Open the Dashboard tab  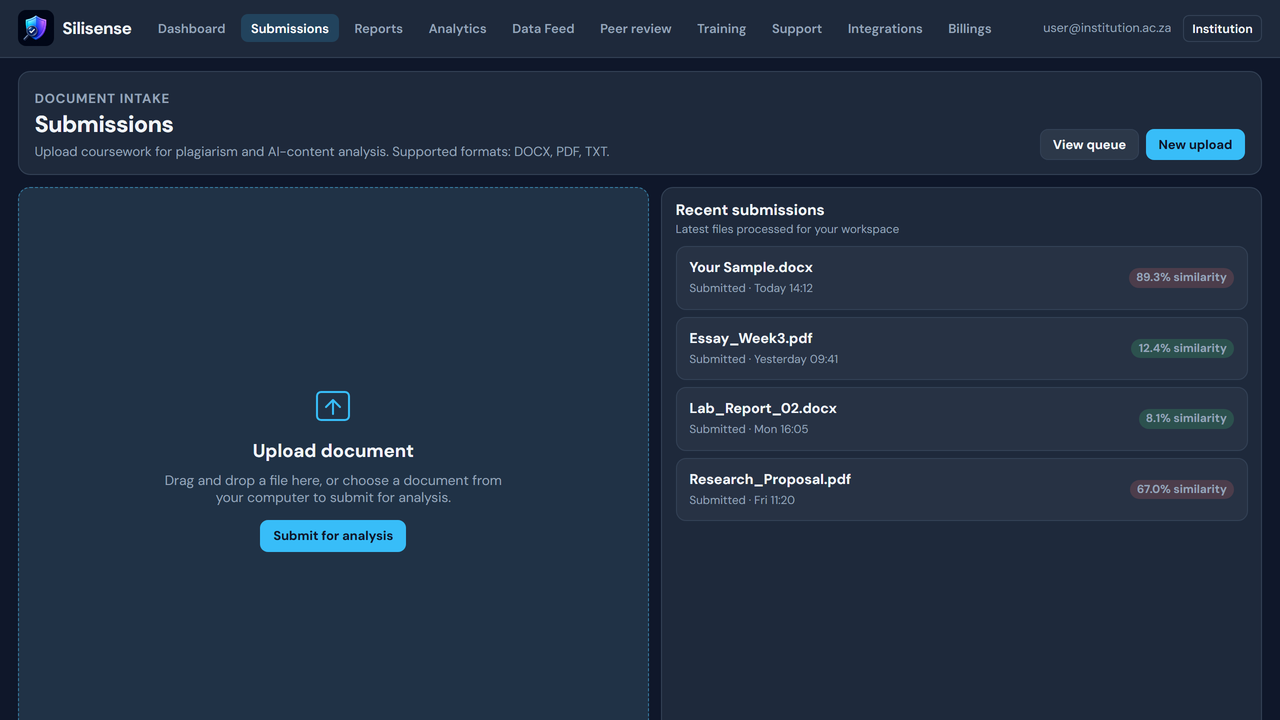pos(191,28)
